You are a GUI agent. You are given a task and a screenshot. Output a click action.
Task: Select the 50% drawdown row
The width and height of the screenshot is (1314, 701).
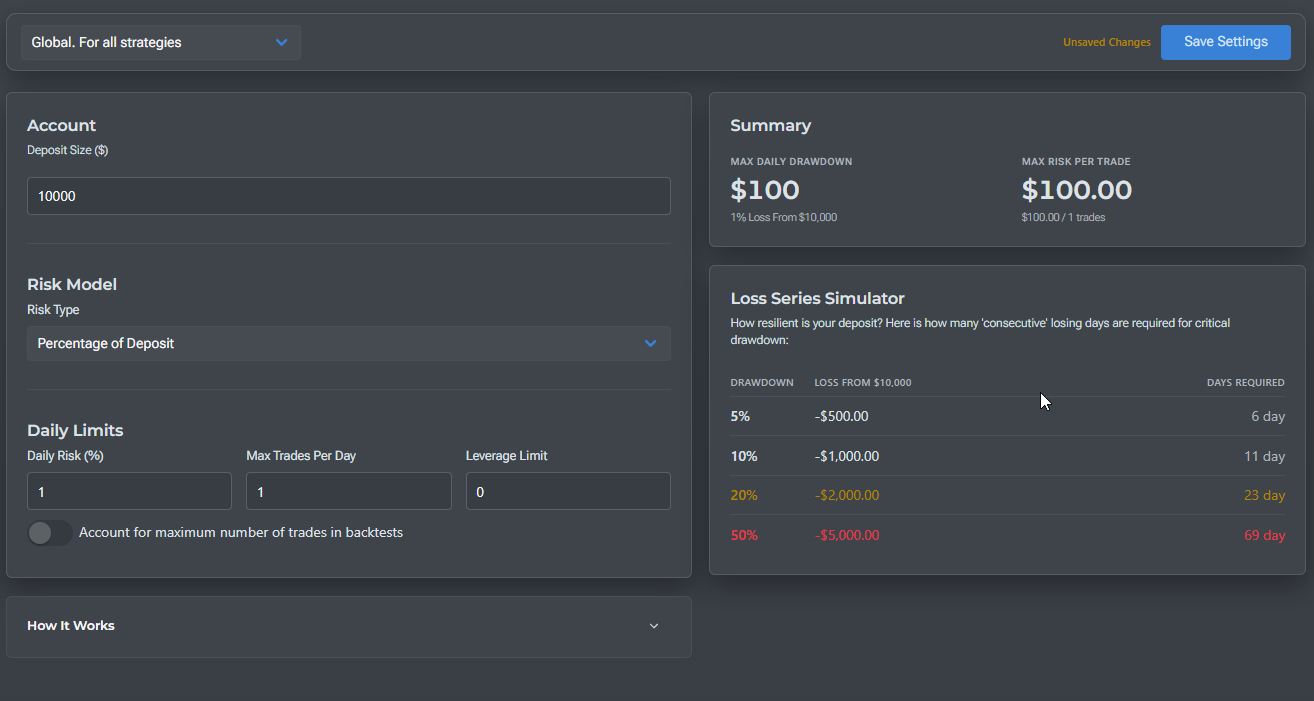[1007, 535]
